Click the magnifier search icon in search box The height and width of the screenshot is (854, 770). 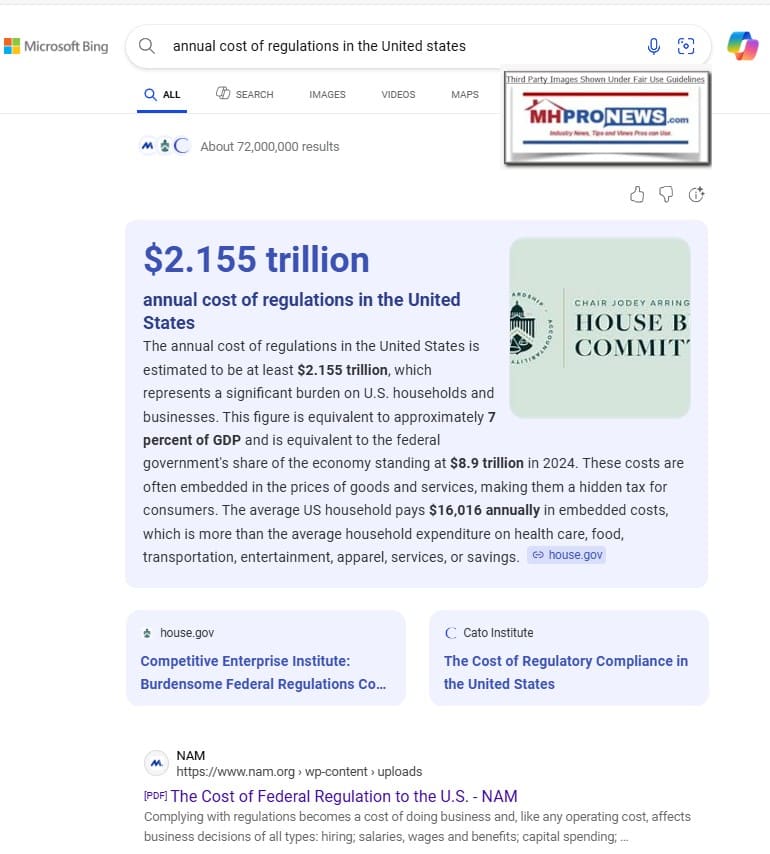coord(147,46)
